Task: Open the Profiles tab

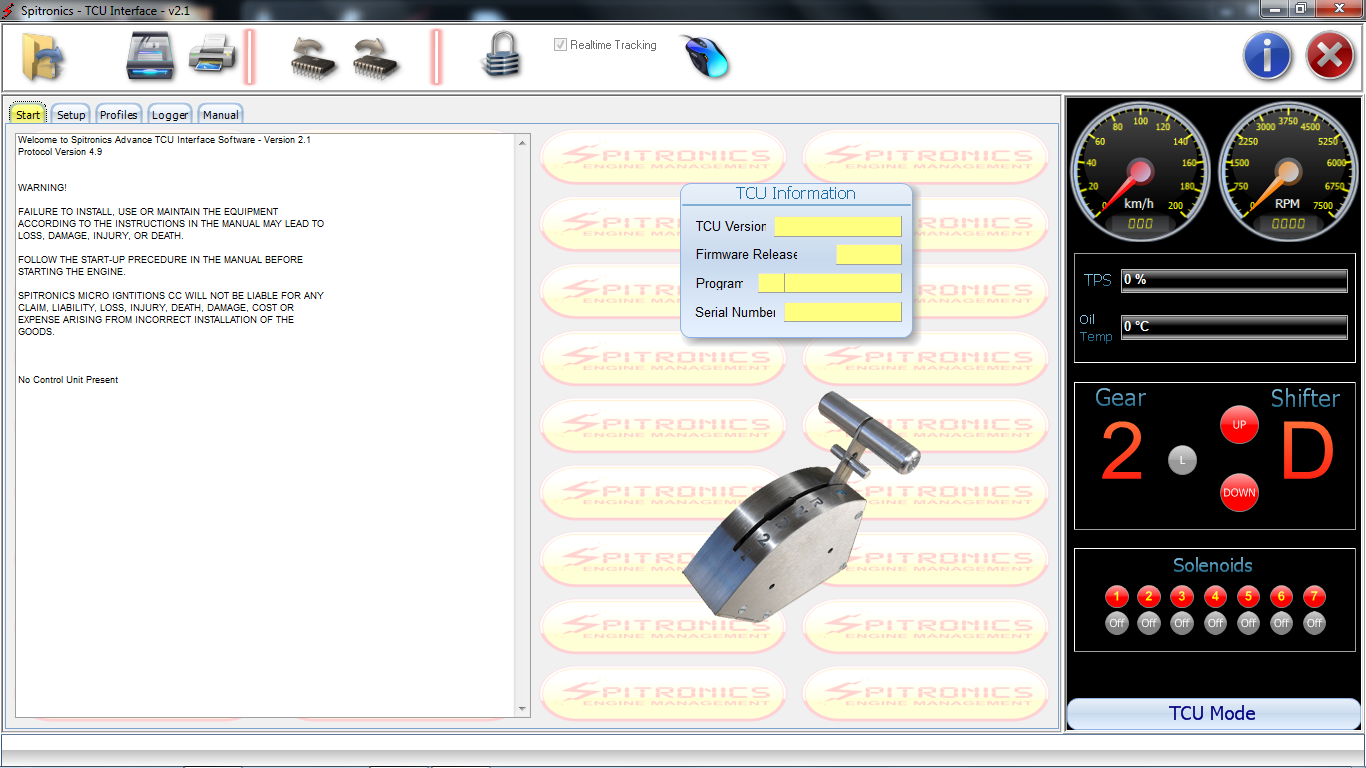Action: coord(119,114)
